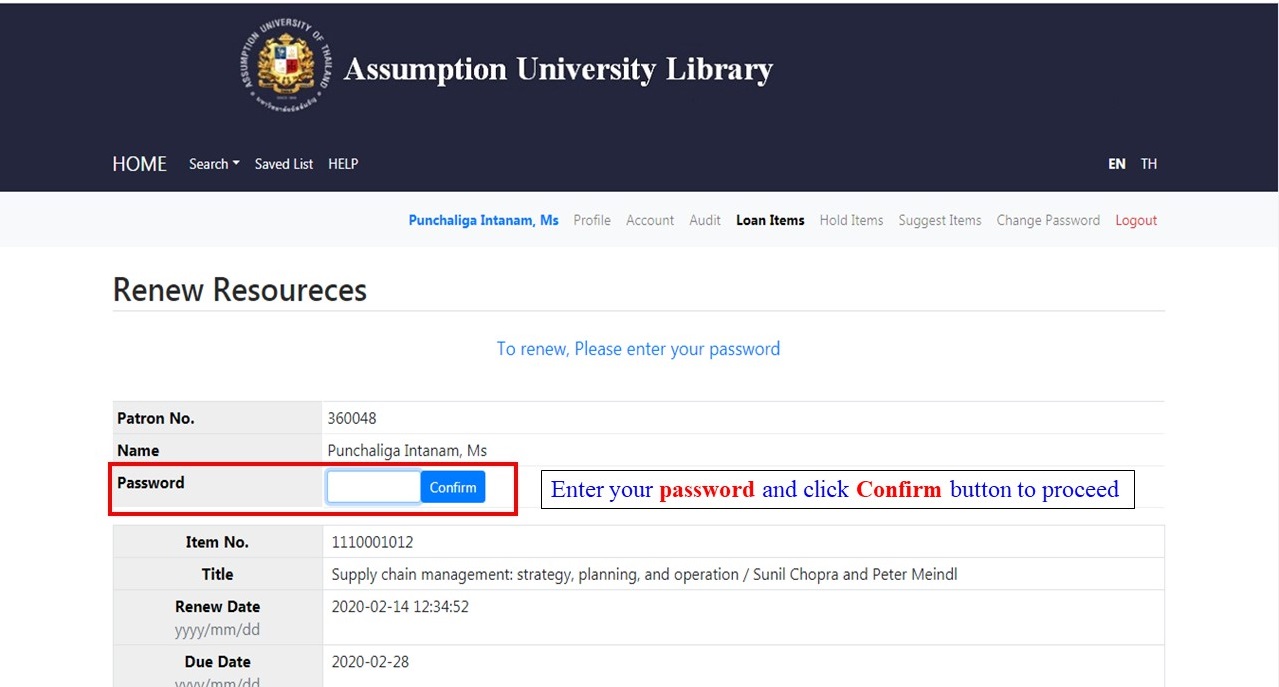Focus the Password input field
The width and height of the screenshot is (1279, 687).
(374, 487)
